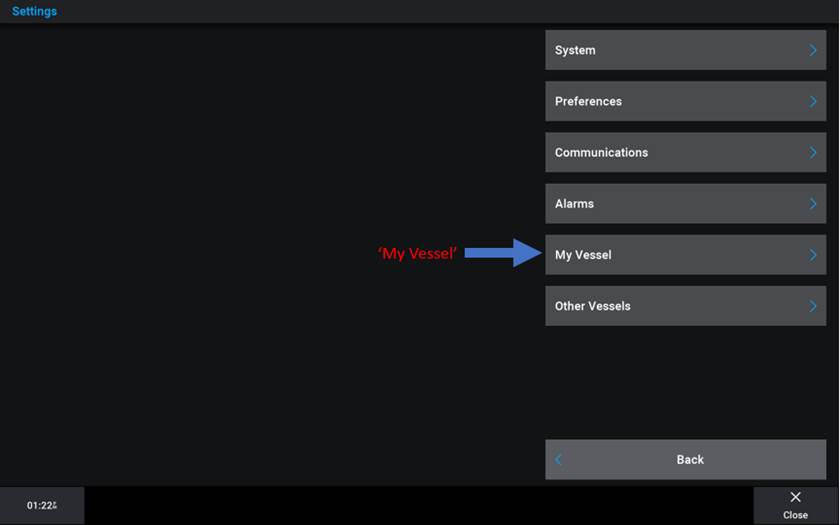Click the chevron arrow on System row

pos(812,50)
